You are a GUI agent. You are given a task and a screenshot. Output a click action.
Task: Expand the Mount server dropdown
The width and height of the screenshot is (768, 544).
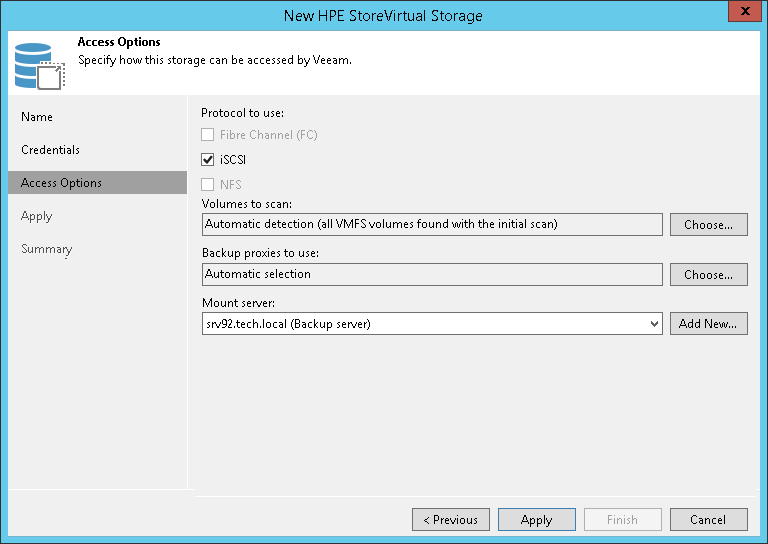[654, 324]
